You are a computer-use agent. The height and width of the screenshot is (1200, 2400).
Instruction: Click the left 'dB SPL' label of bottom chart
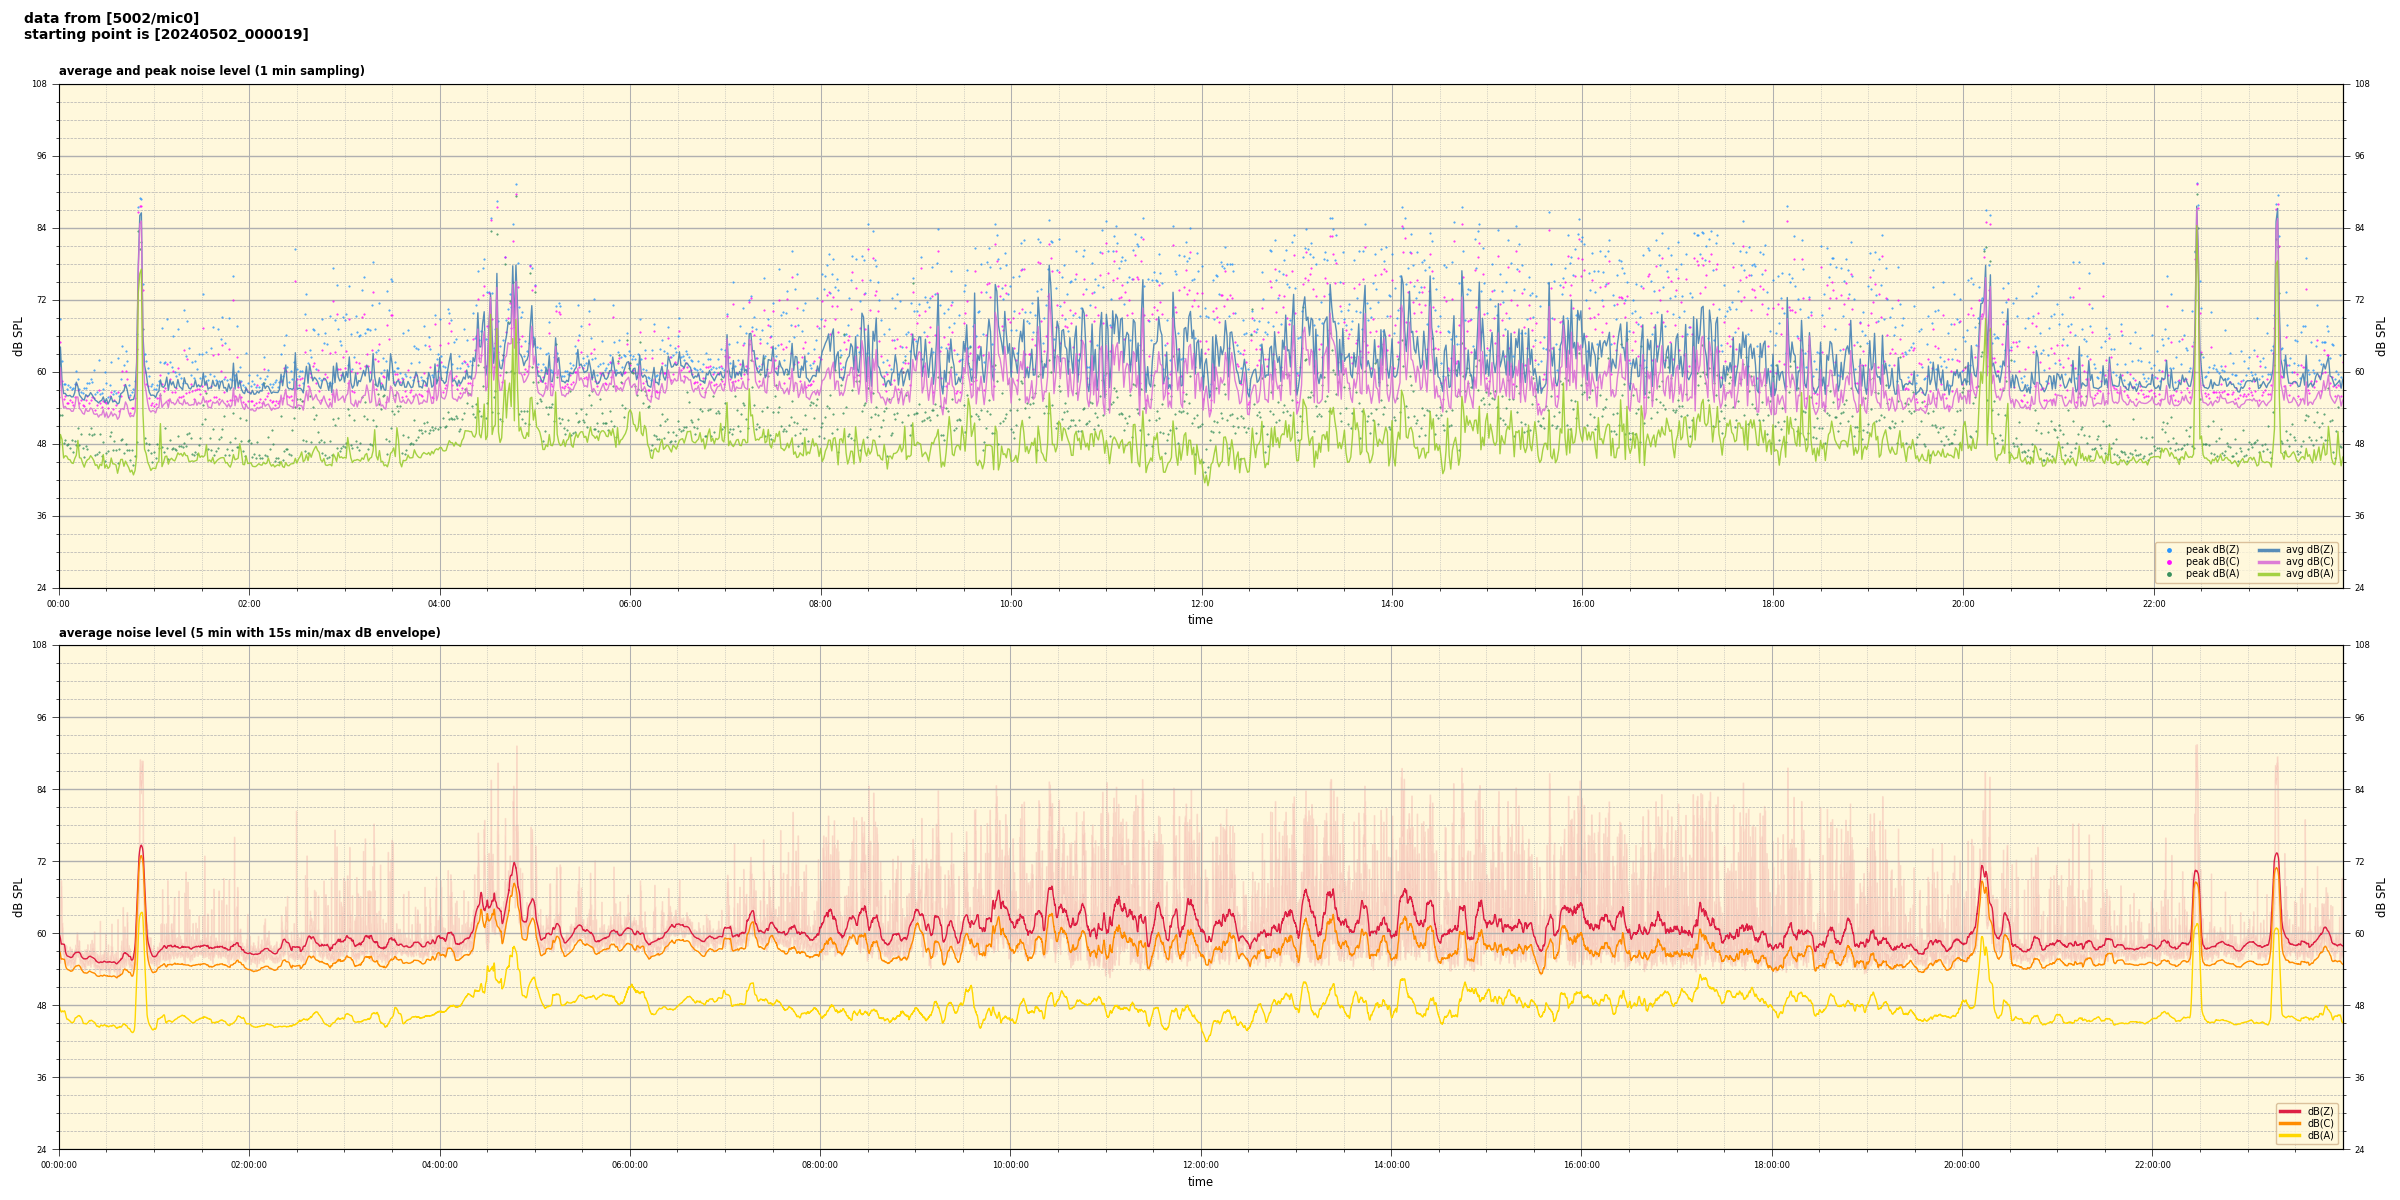[x=18, y=897]
